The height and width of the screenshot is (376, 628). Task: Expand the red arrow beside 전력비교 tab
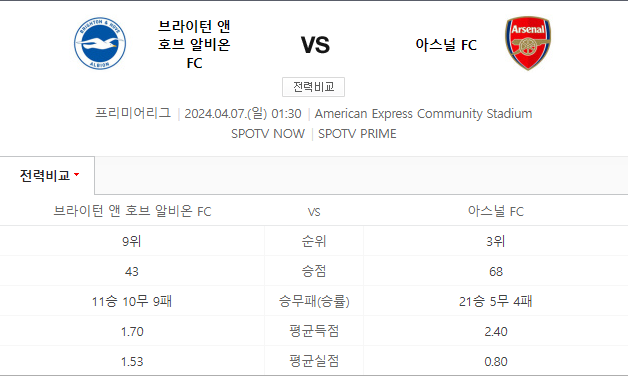[x=76, y=175]
